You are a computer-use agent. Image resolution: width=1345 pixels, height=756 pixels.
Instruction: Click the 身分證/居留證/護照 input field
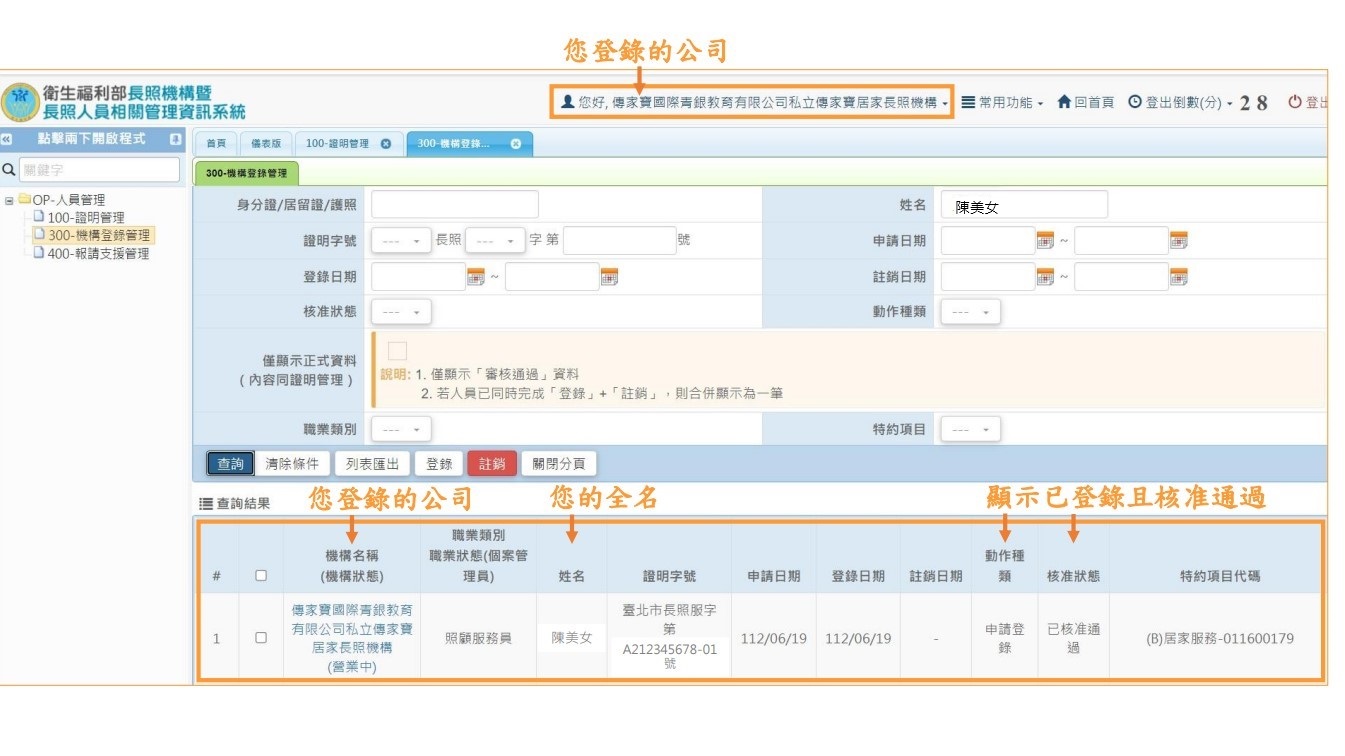click(454, 205)
